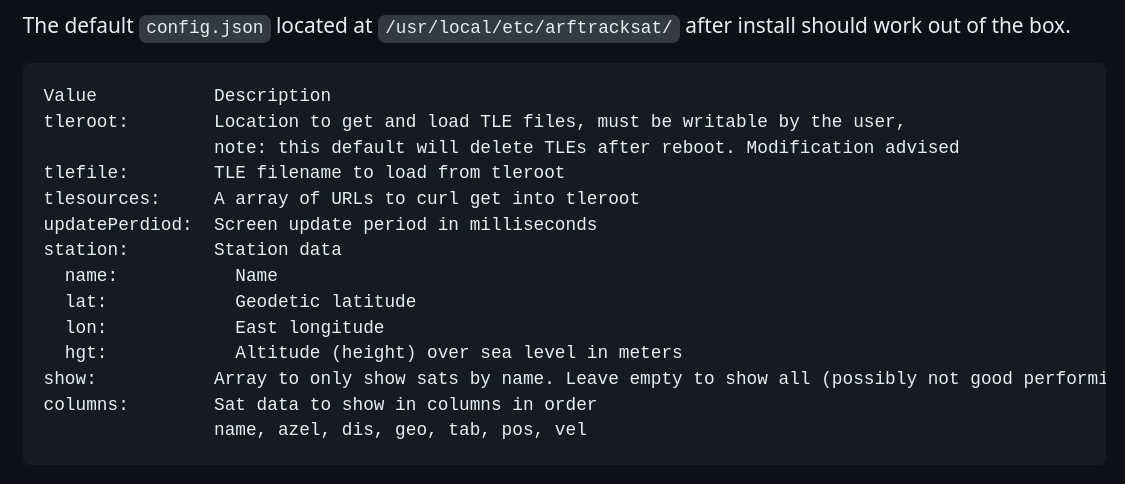Click the 'show:' key text
The width and height of the screenshot is (1125, 484).
(x=70, y=379)
